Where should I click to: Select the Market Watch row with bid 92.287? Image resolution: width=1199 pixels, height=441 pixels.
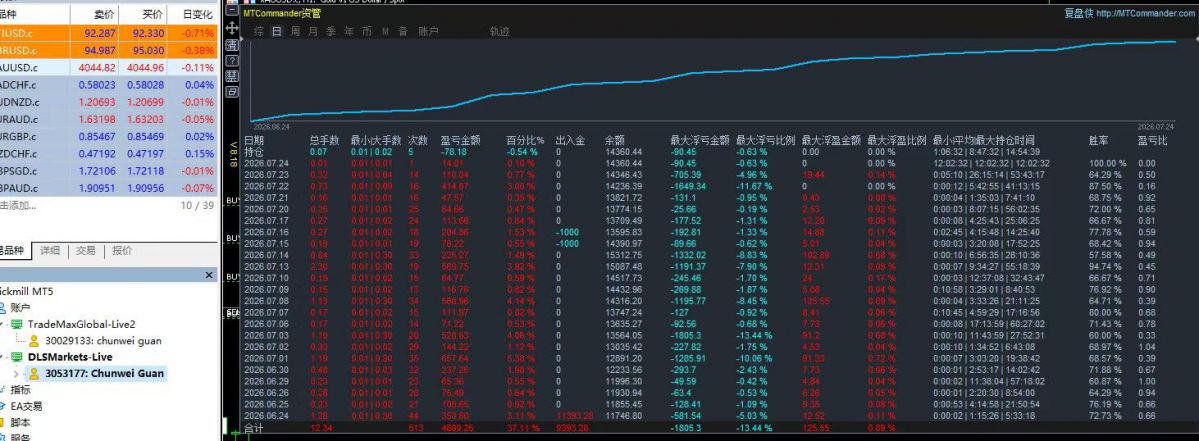click(x=109, y=33)
